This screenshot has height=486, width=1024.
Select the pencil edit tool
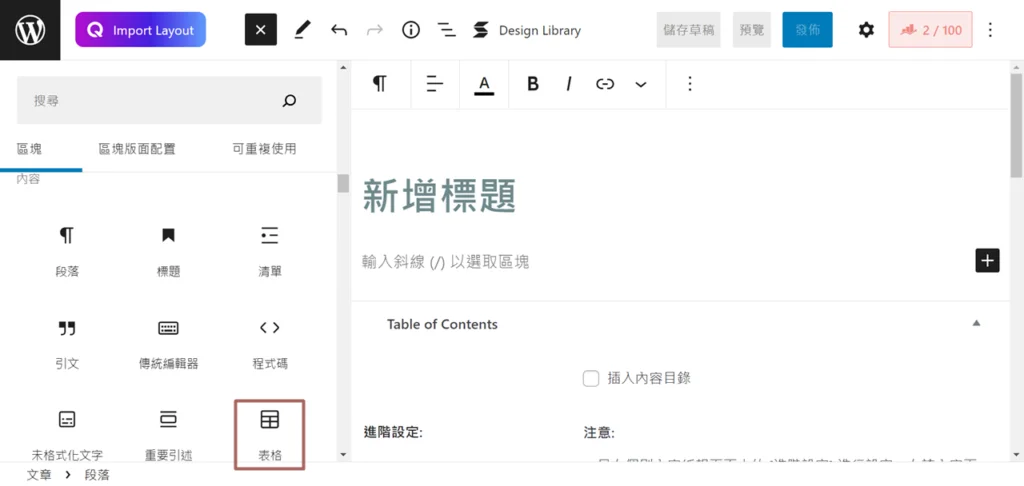point(302,30)
